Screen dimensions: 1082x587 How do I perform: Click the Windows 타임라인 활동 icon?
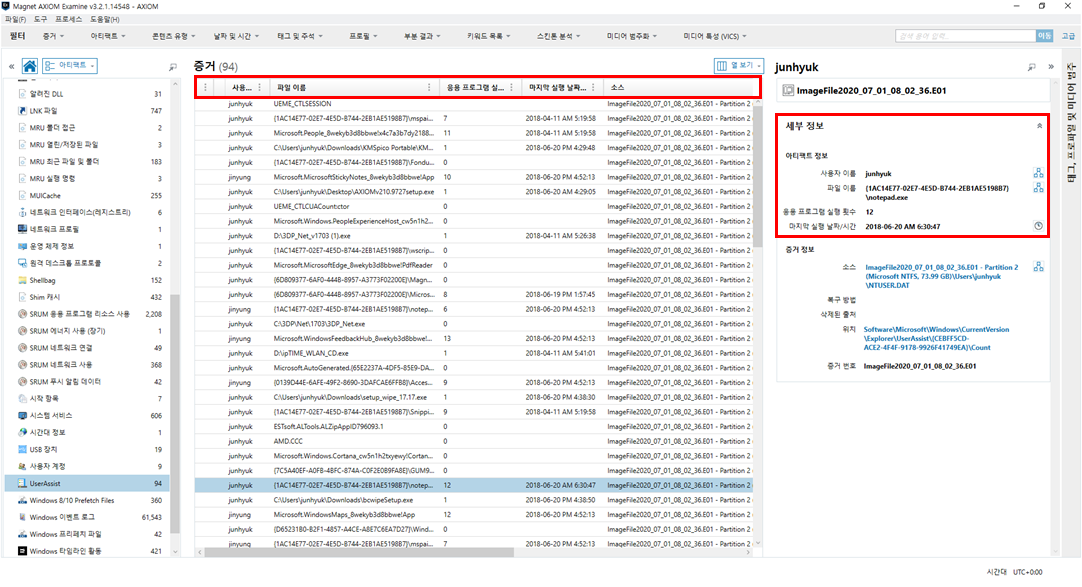[22, 551]
